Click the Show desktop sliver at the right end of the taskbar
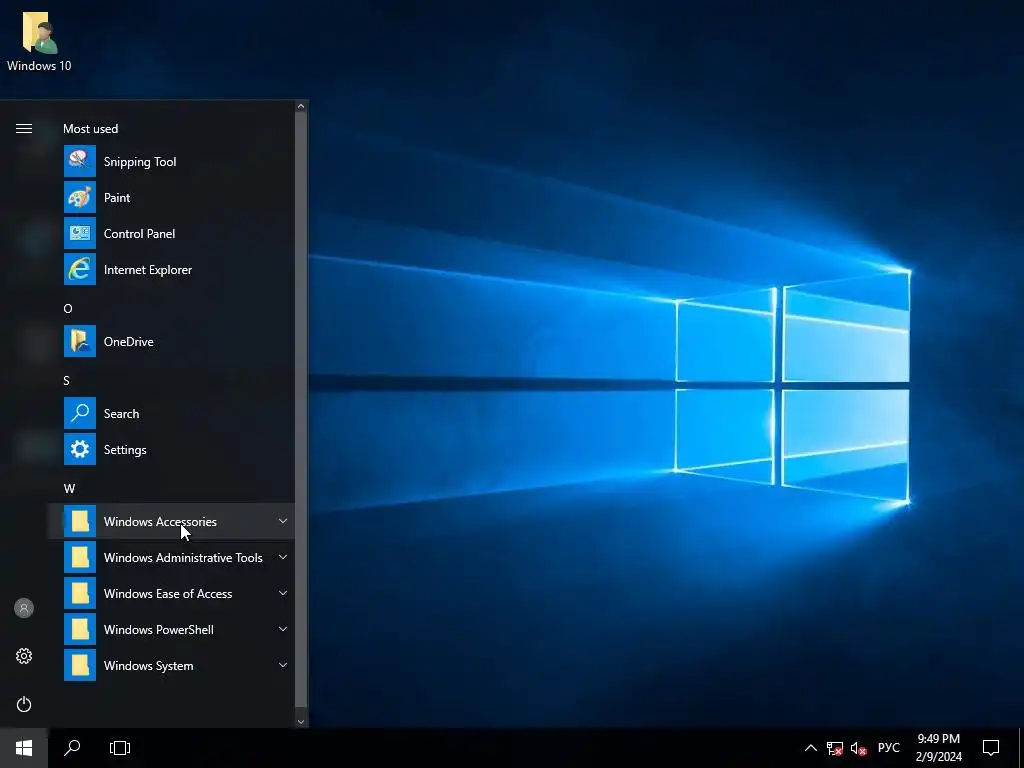This screenshot has height=768, width=1024. coord(1021,748)
